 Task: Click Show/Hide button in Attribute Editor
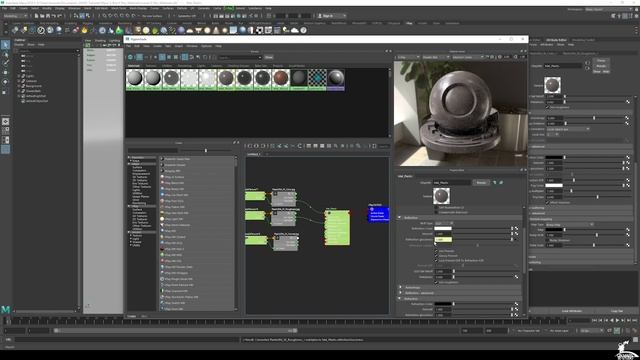click(601, 71)
